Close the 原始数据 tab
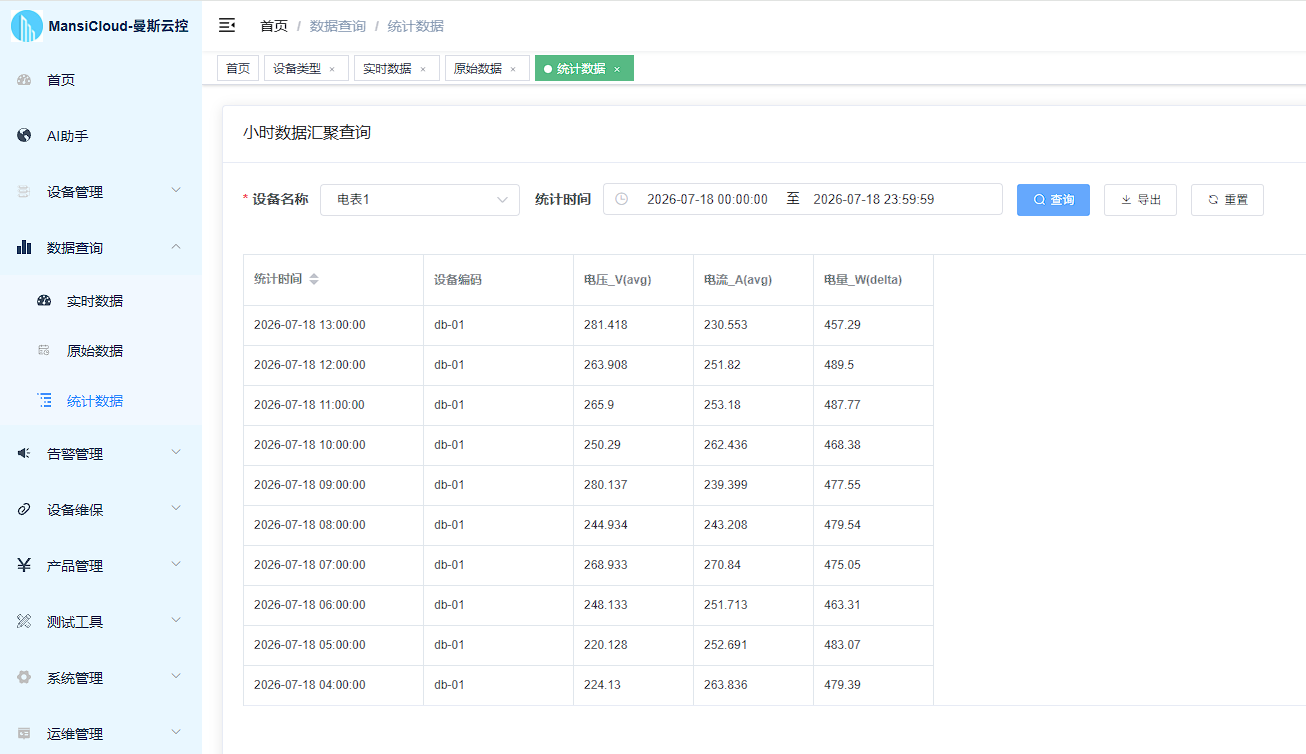 [513, 69]
